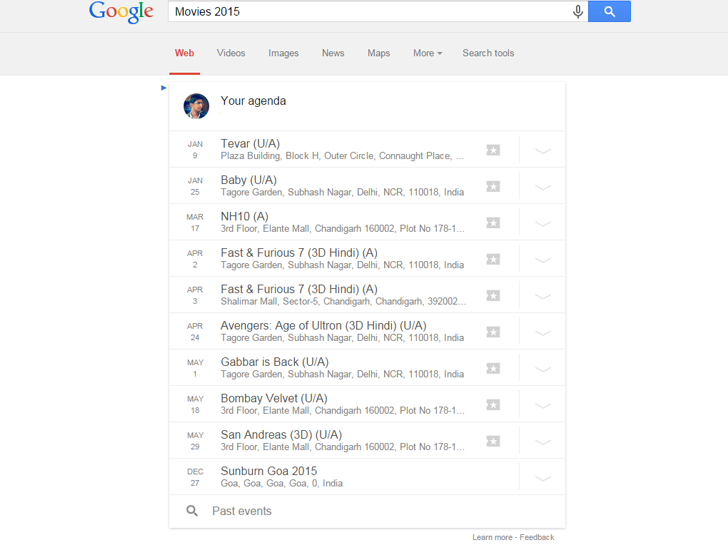This screenshot has width=728, height=550.
Task: Click the magnifier icon beside Past events
Action: (192, 511)
